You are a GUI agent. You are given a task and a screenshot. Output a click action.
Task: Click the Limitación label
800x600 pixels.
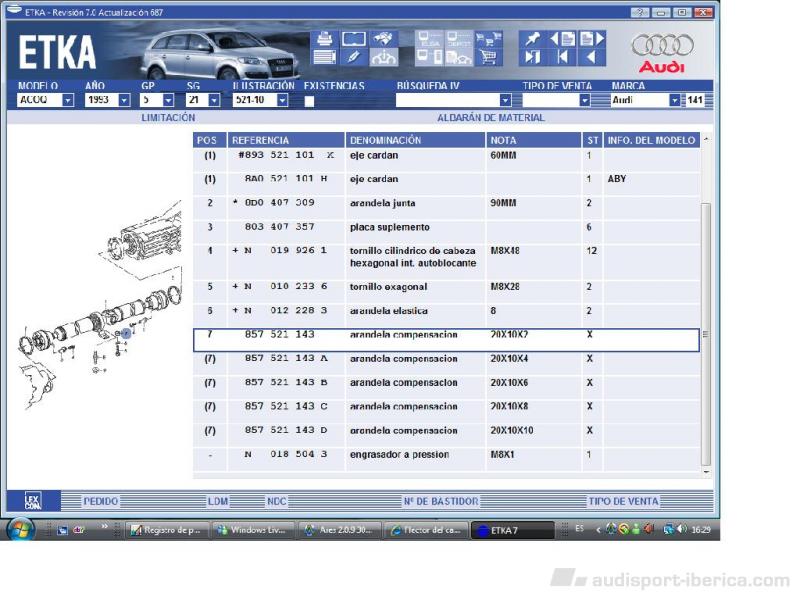168,118
